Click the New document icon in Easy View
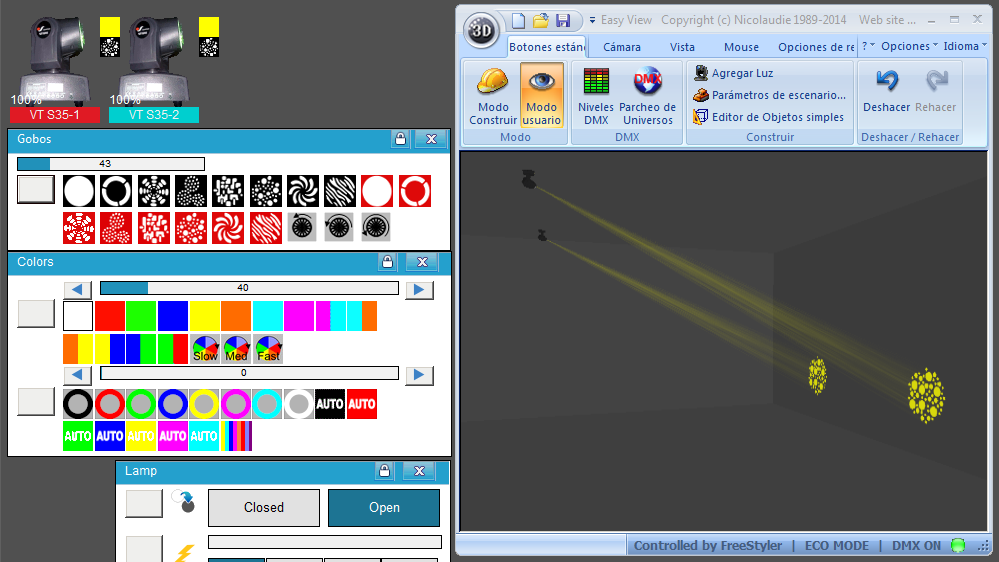999x562 pixels. pyautogui.click(x=519, y=20)
